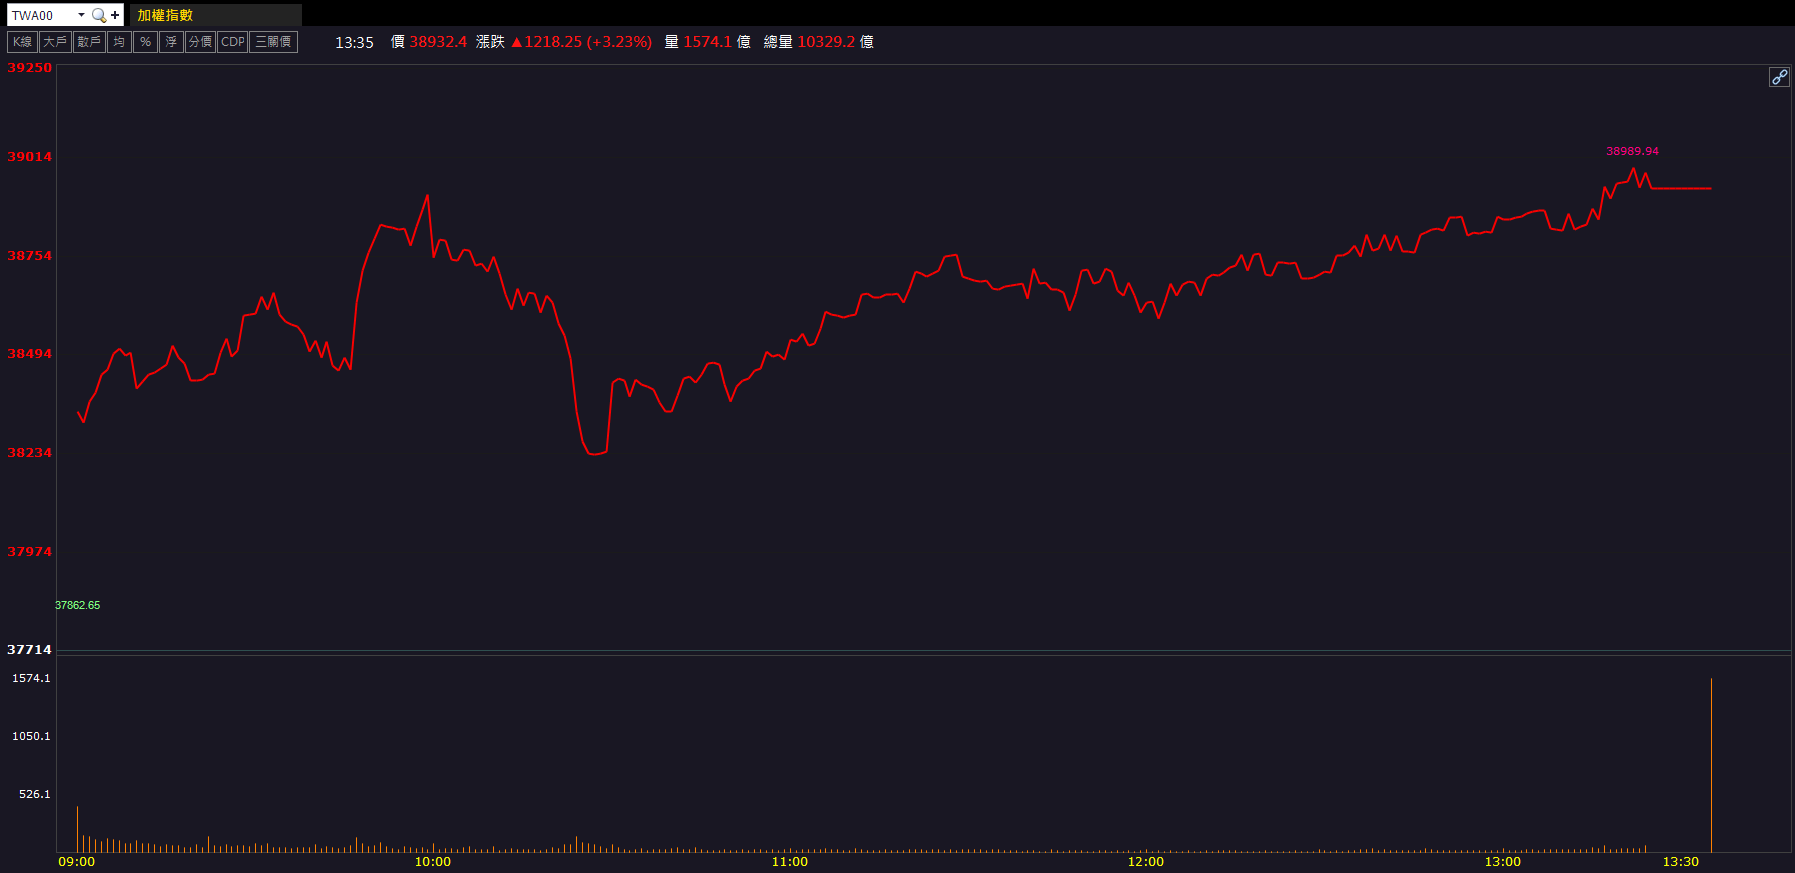Switch to the K線 chart view
This screenshot has height=873, width=1795.
22,42
